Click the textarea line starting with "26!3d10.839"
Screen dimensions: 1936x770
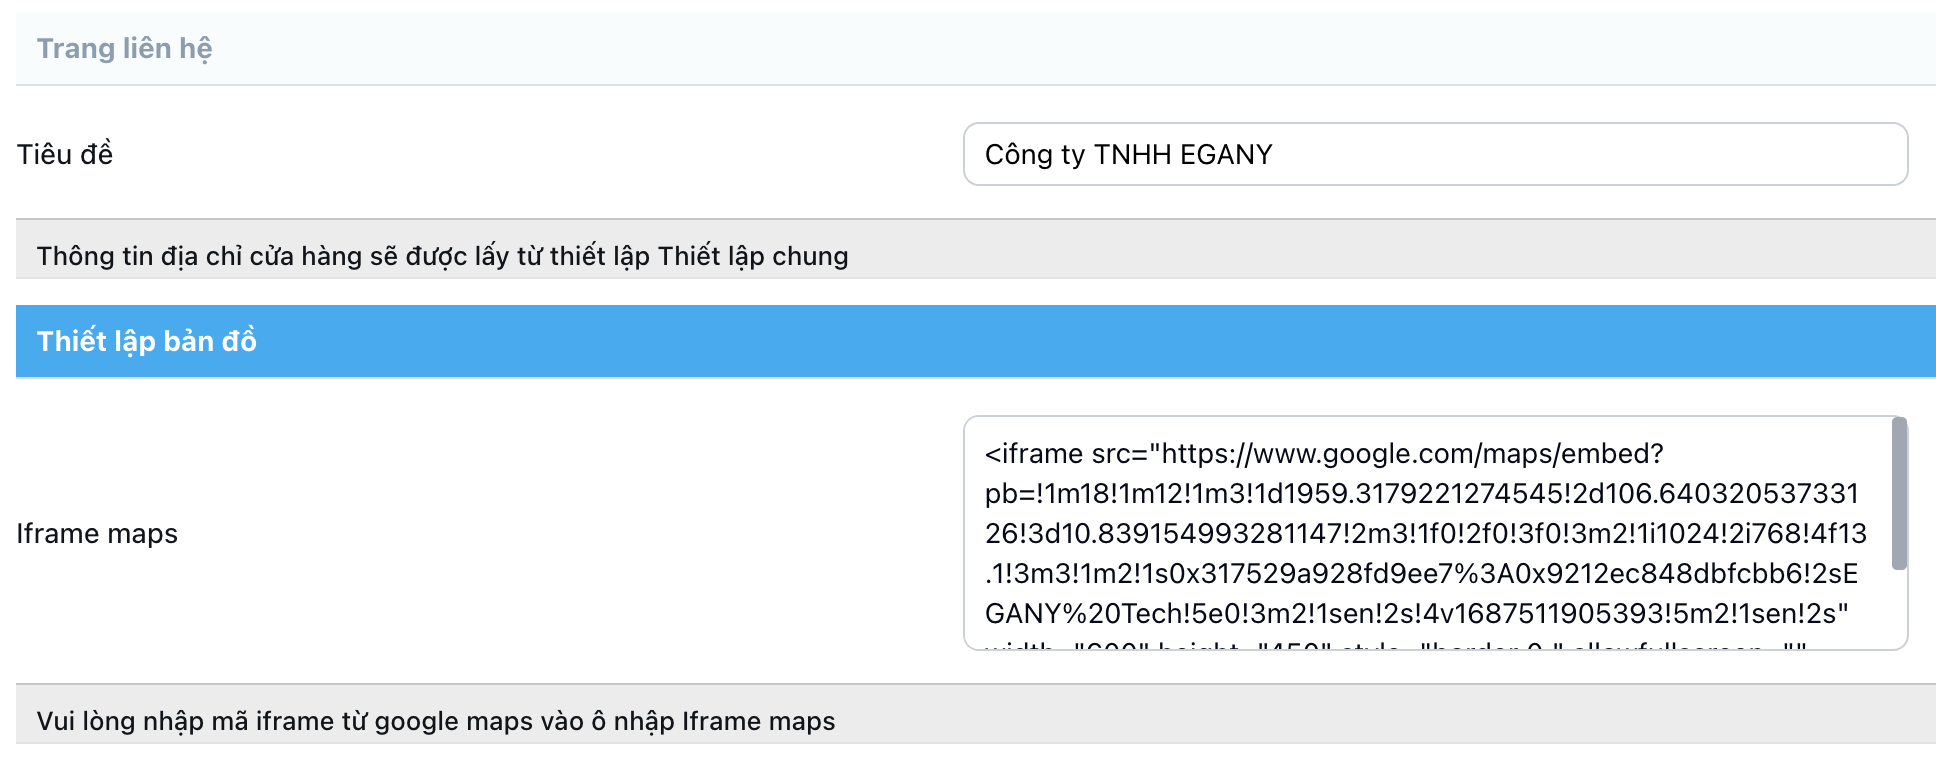(x=1425, y=534)
